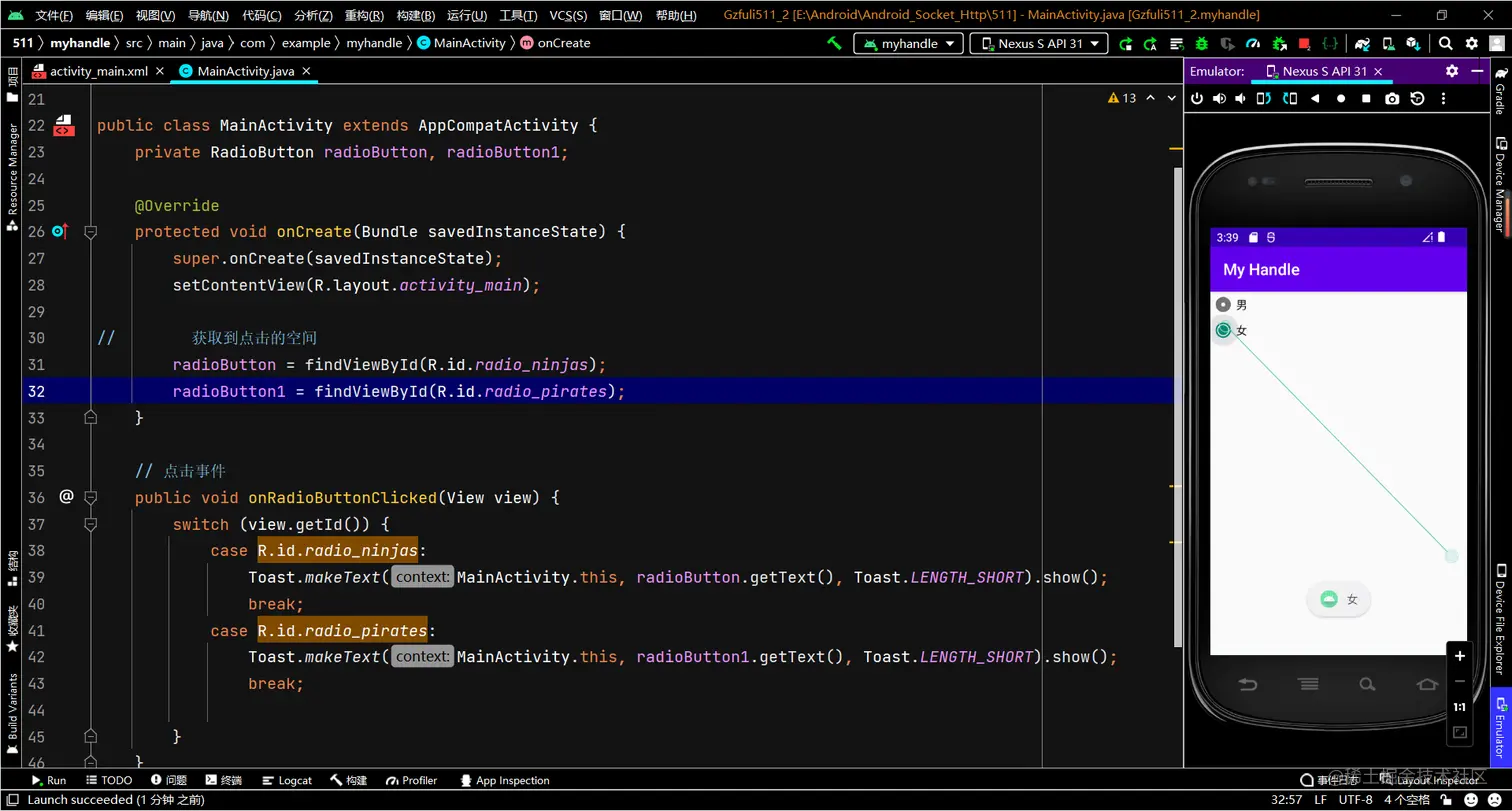Viewport: 1512px width, 811px height.
Task: Open the Logcat tool window
Action: pos(287,780)
